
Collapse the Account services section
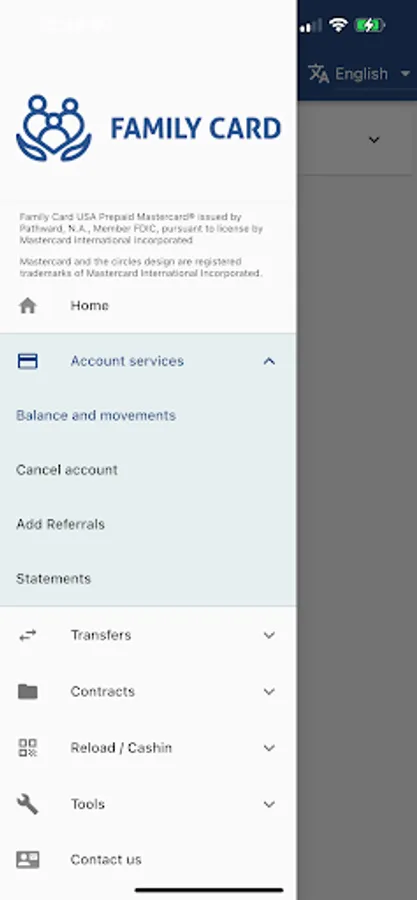269,361
